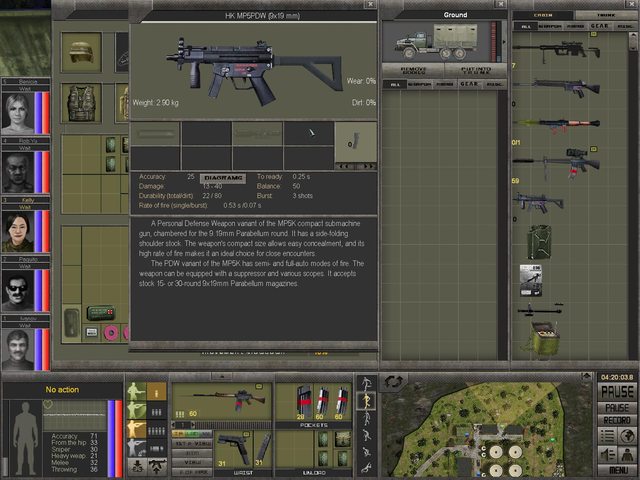Expand the bottom weapon panel arrow
The width and height of the screenshot is (640, 480).
coord(222,376)
